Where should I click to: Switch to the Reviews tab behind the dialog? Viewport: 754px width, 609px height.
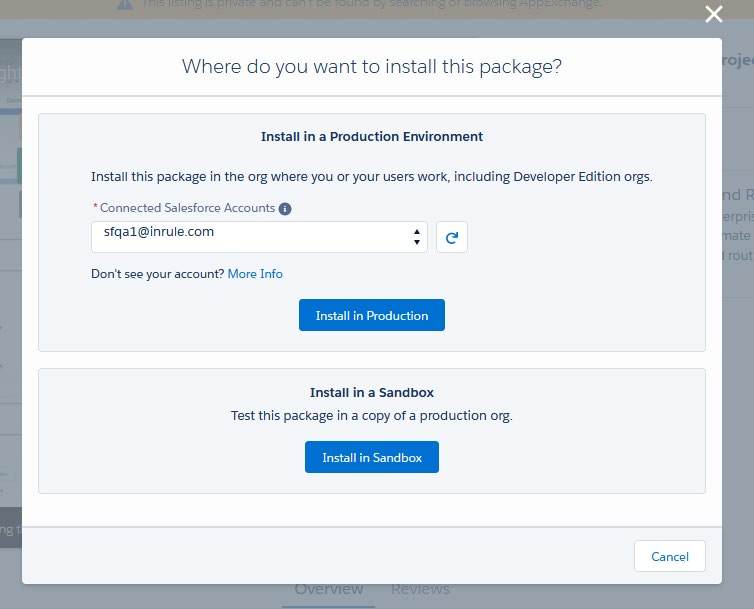pyautogui.click(x=420, y=589)
